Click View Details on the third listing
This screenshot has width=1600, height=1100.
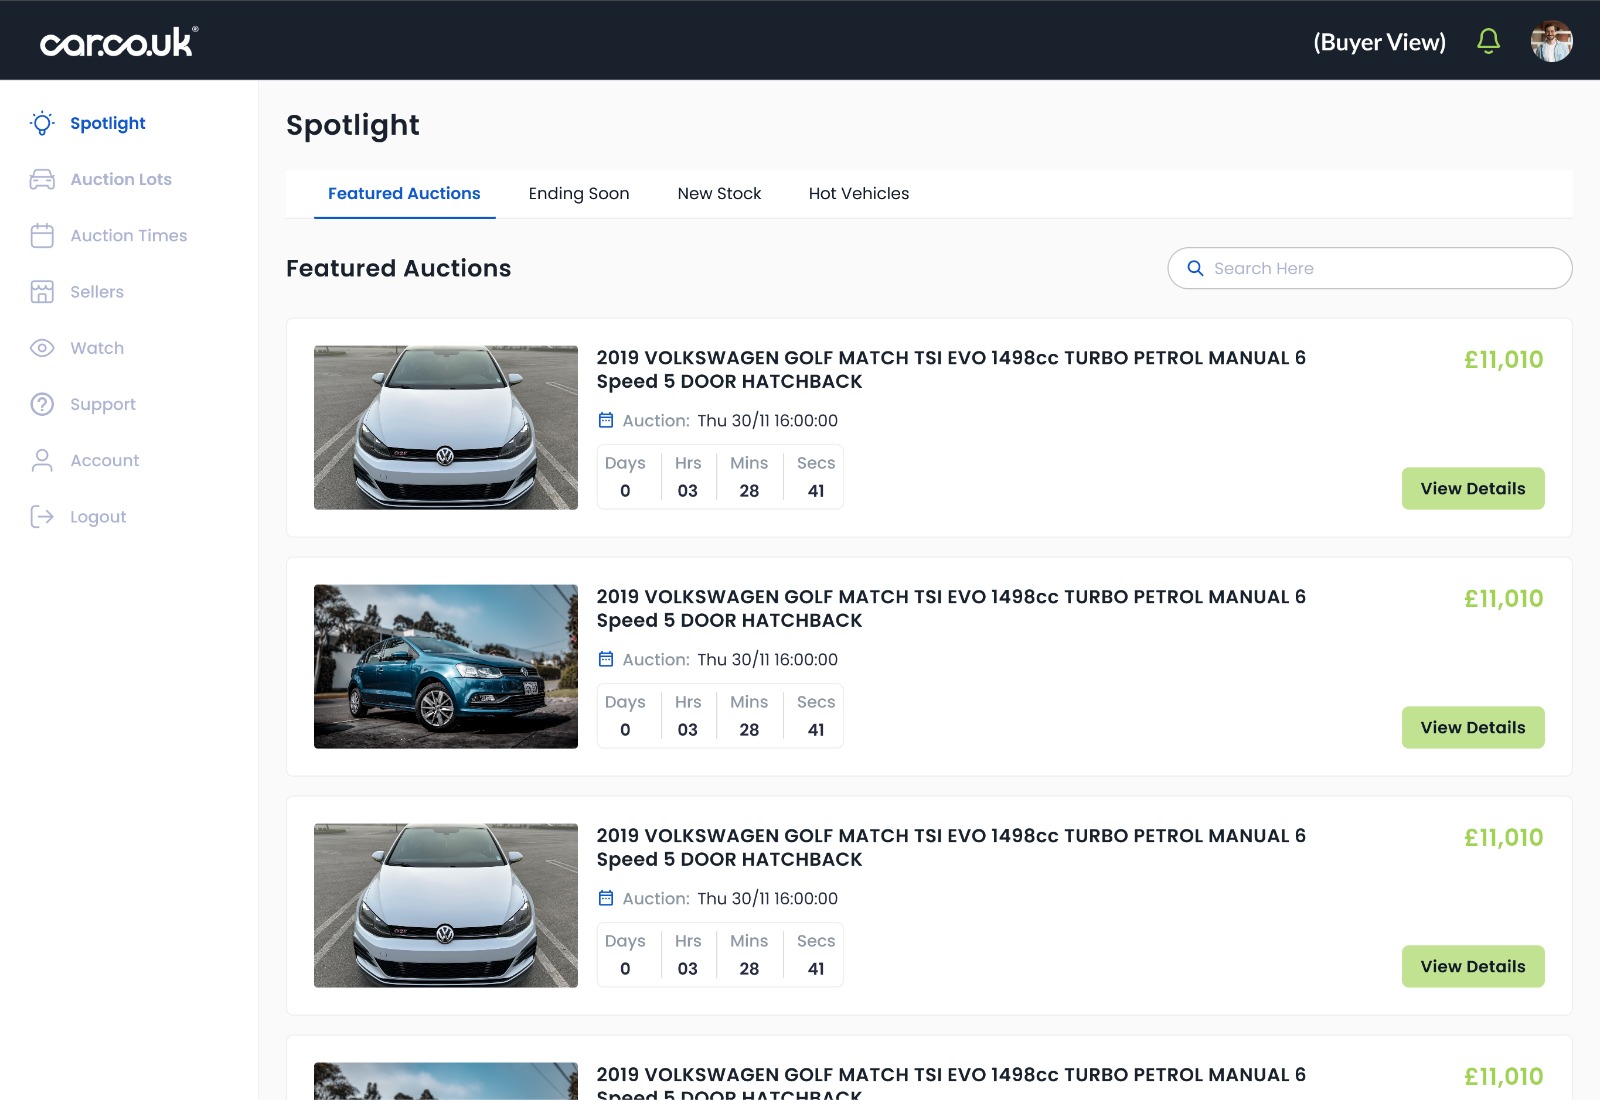1472,967
